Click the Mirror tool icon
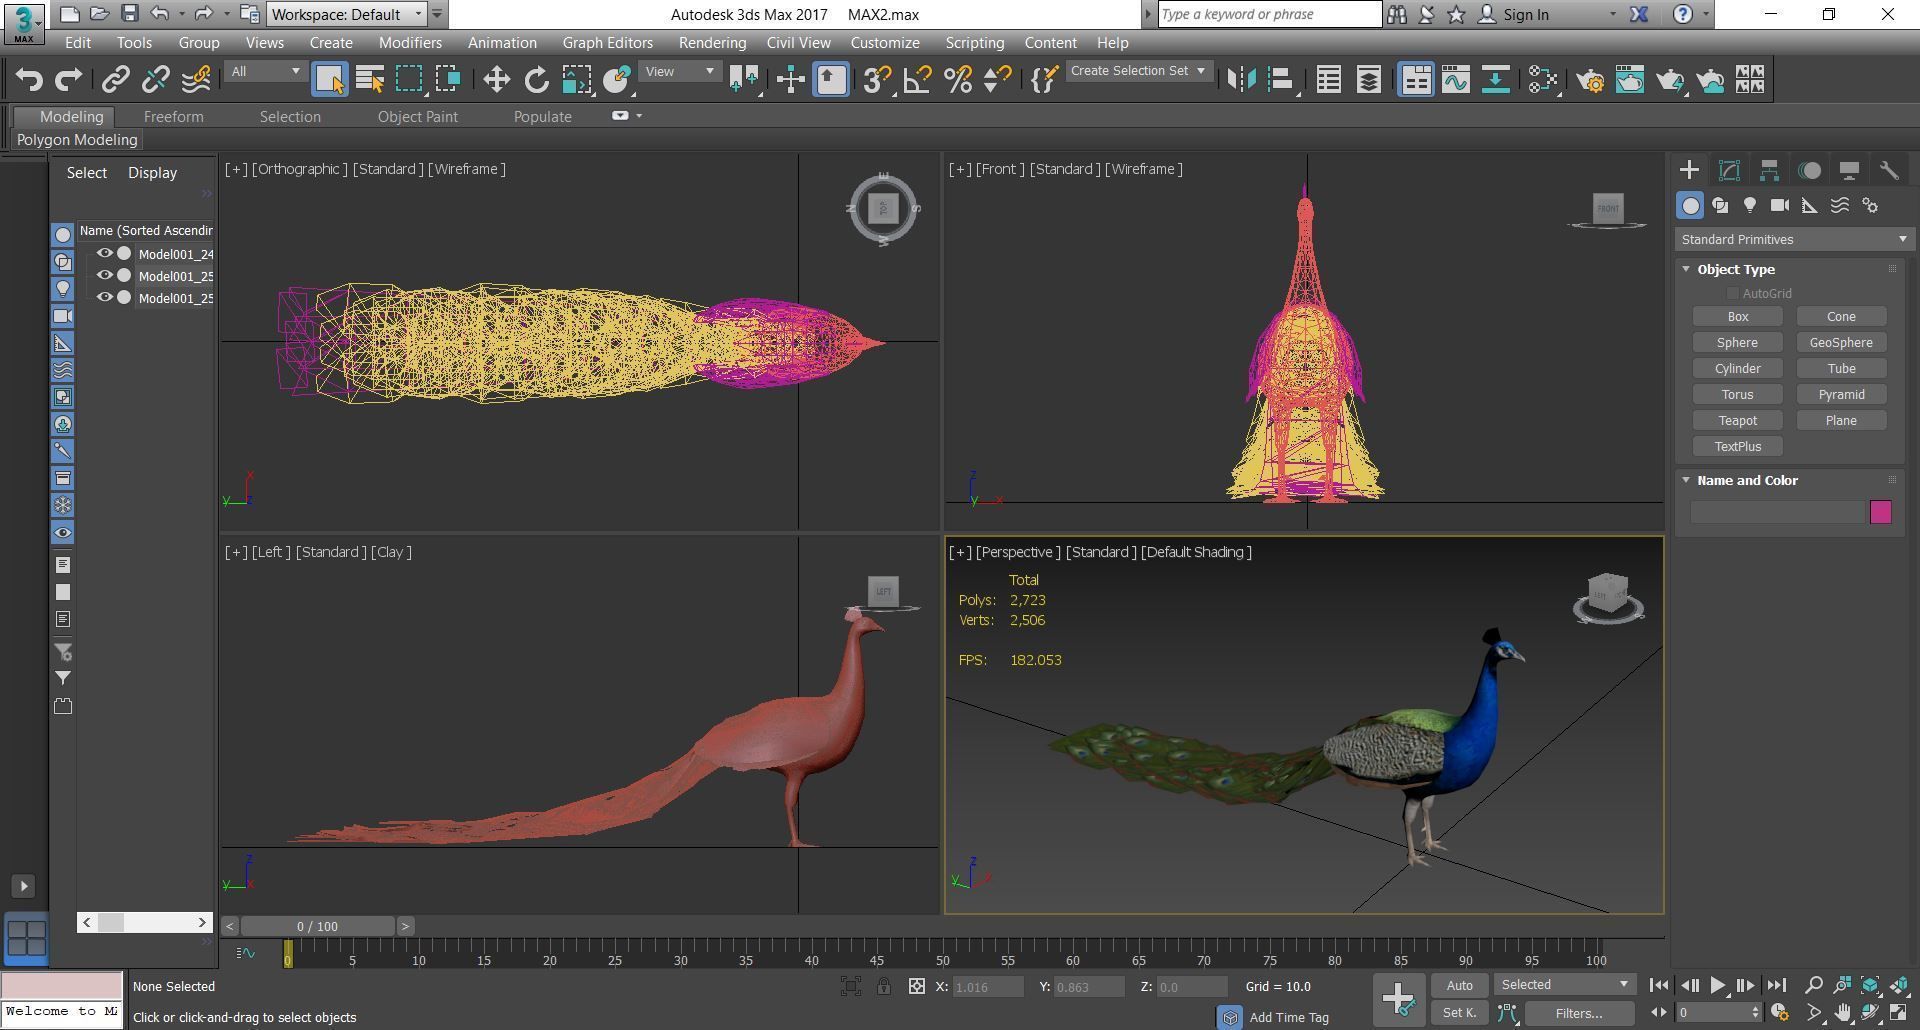 (x=1241, y=79)
